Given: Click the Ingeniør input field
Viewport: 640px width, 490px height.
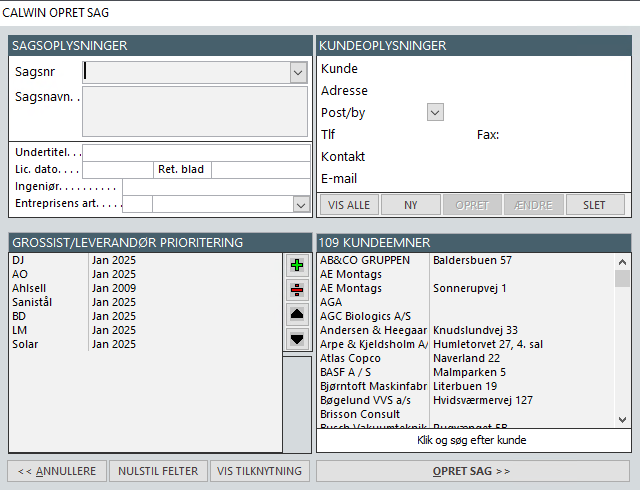Looking at the screenshot, I should pos(216,187).
